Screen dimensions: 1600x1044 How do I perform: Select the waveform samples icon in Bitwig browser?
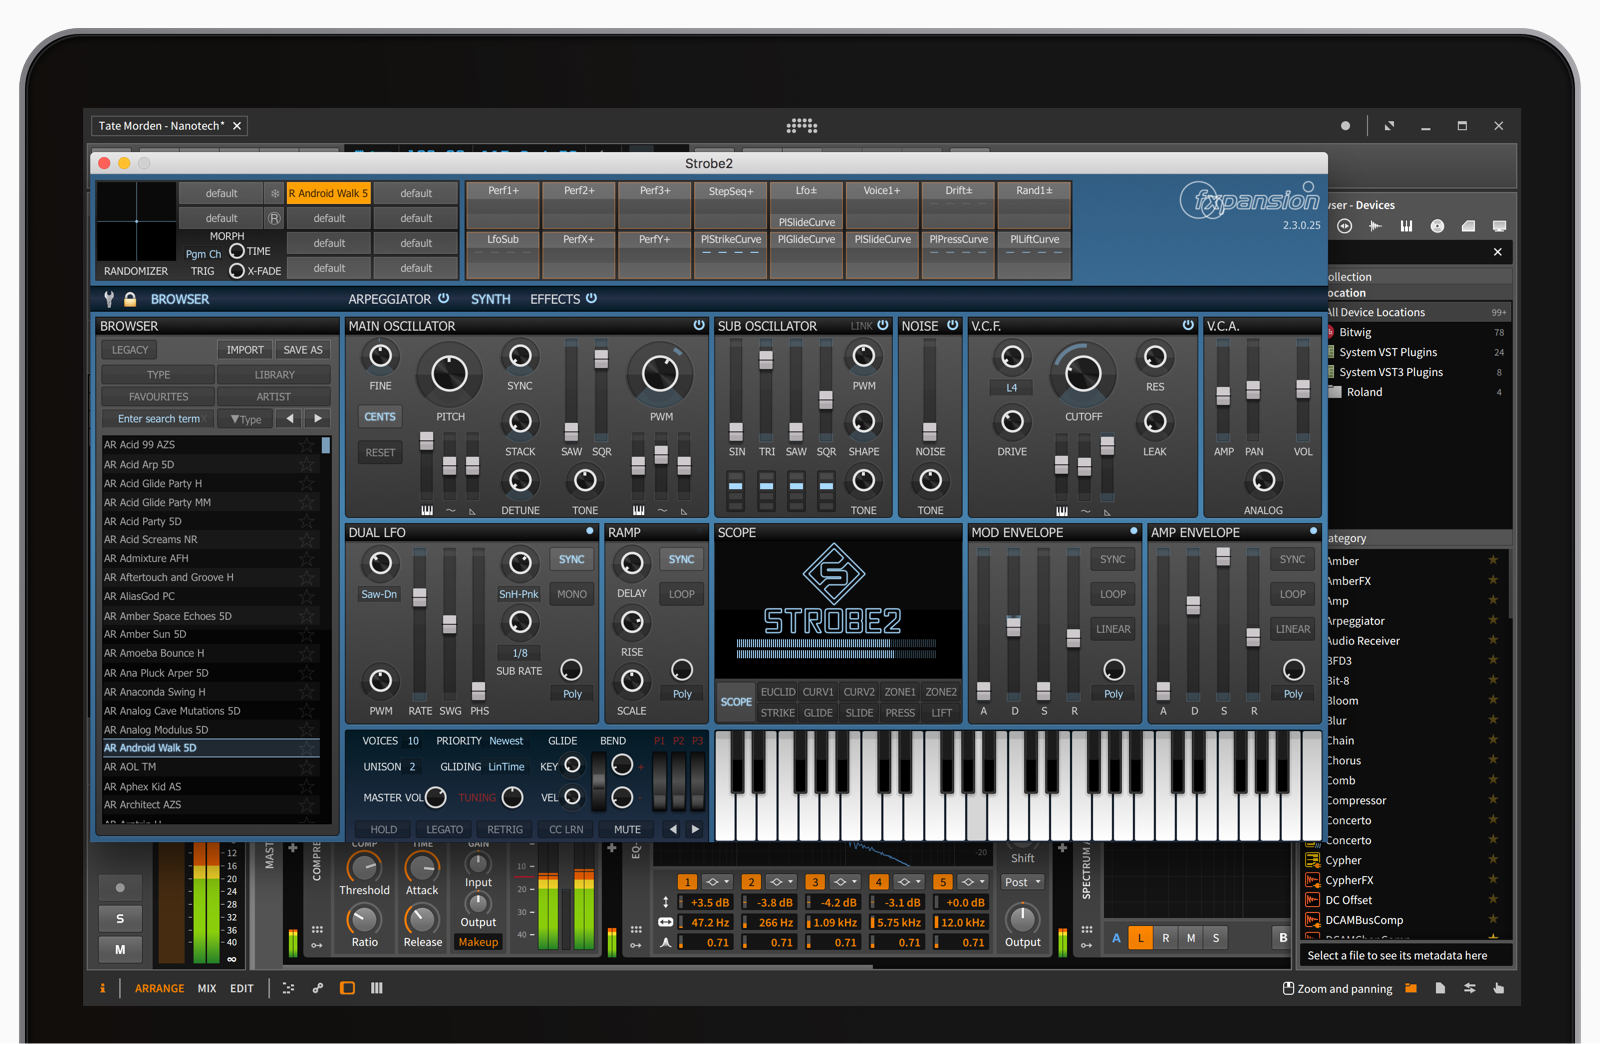point(1376,226)
